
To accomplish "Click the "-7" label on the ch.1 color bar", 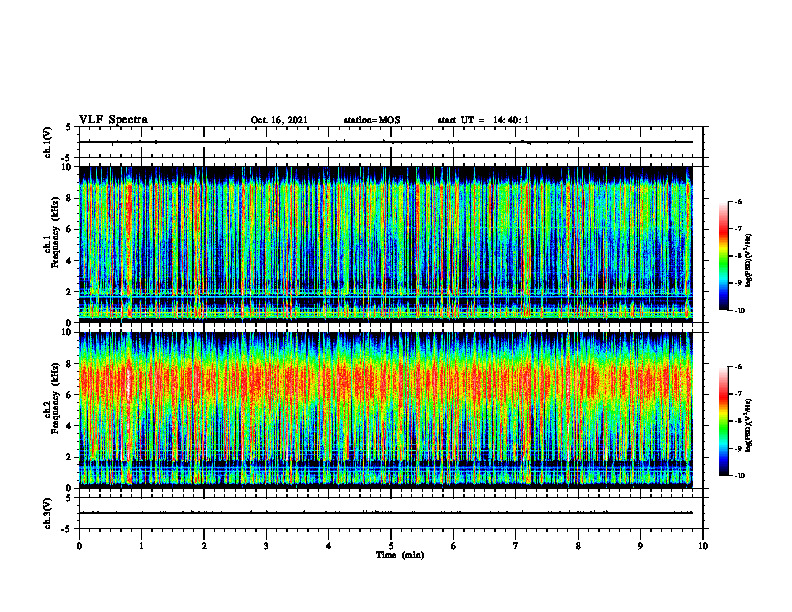I will click(x=738, y=229).
